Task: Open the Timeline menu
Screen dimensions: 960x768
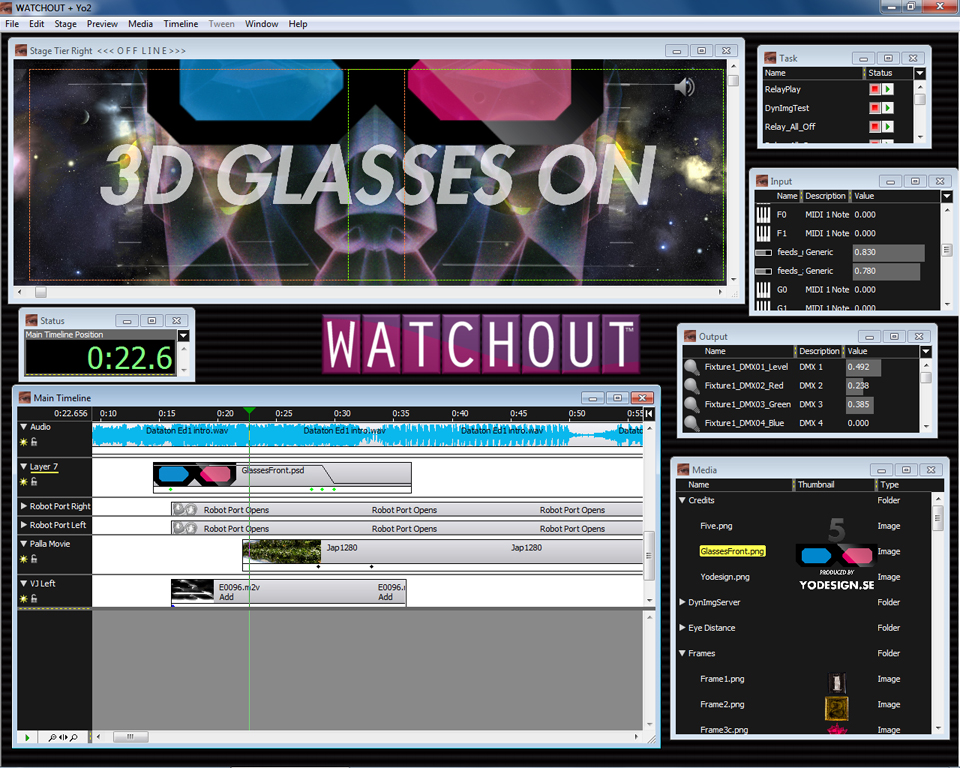Action: click(x=180, y=24)
